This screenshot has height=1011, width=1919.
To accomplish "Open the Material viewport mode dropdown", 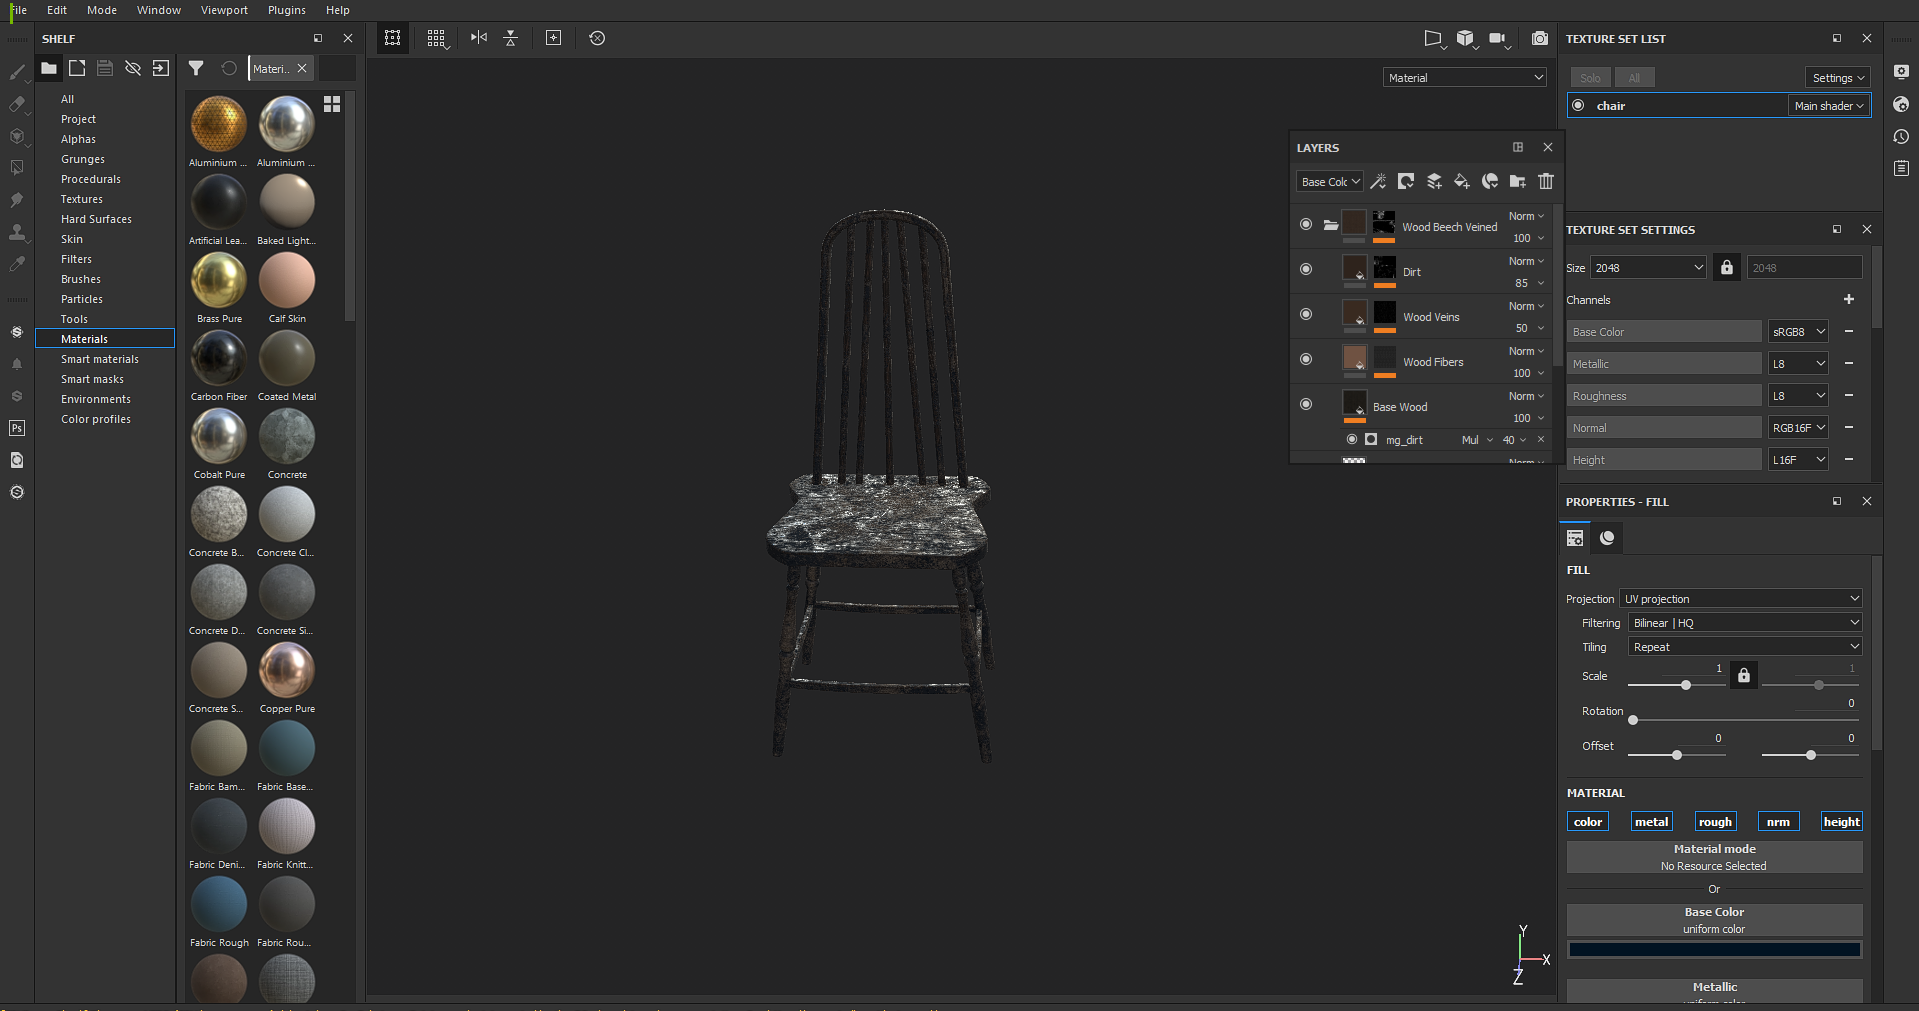I will [x=1465, y=78].
